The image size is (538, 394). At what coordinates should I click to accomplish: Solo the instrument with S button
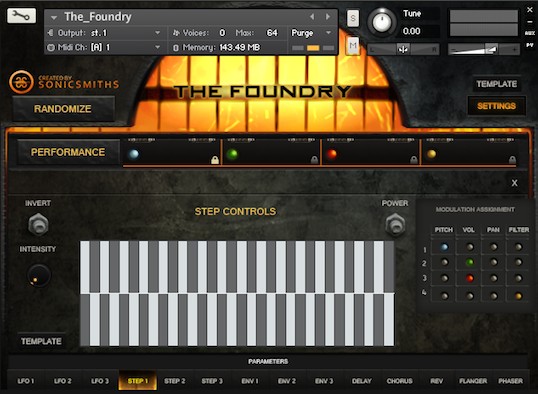pyautogui.click(x=353, y=18)
